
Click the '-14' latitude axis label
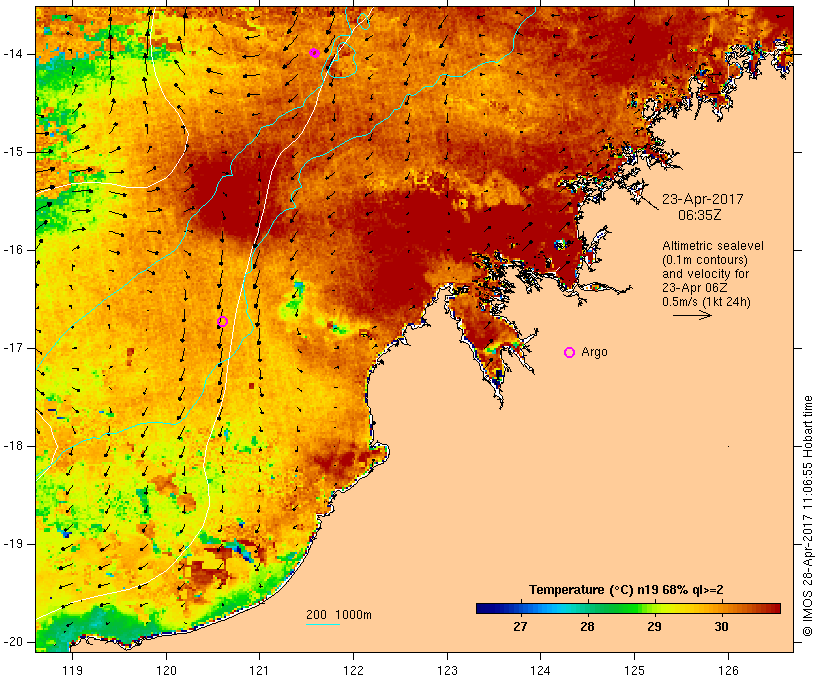coord(13,54)
